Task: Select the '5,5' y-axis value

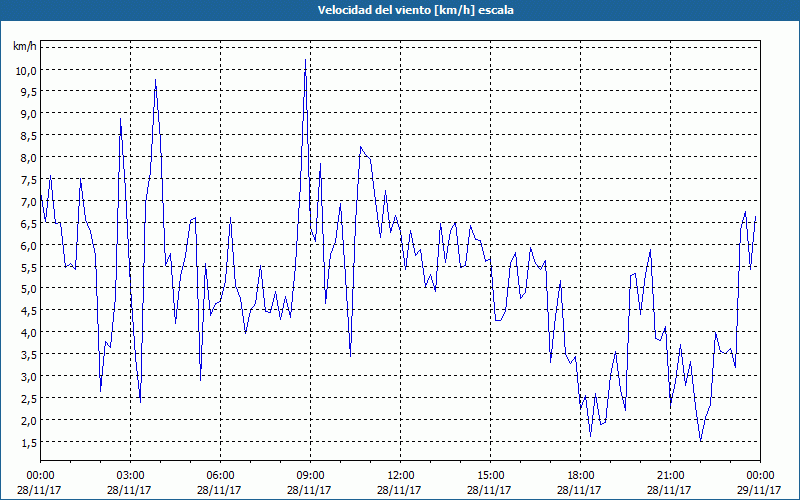Action: point(28,267)
